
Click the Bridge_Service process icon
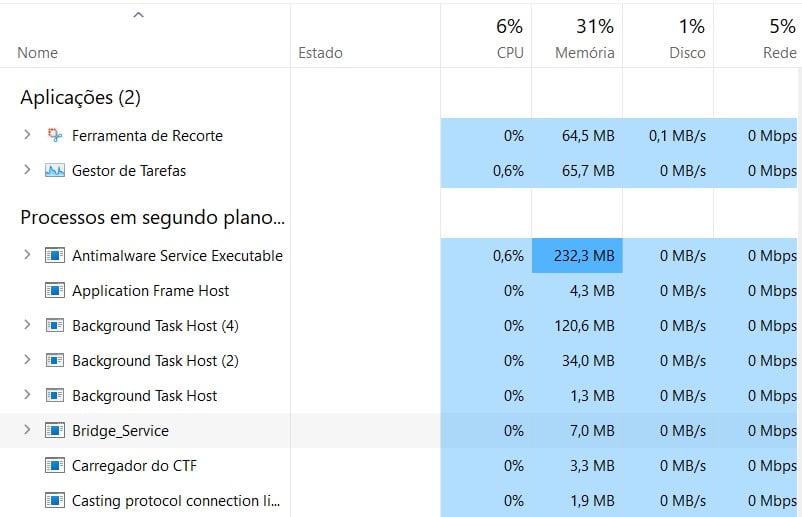55,431
